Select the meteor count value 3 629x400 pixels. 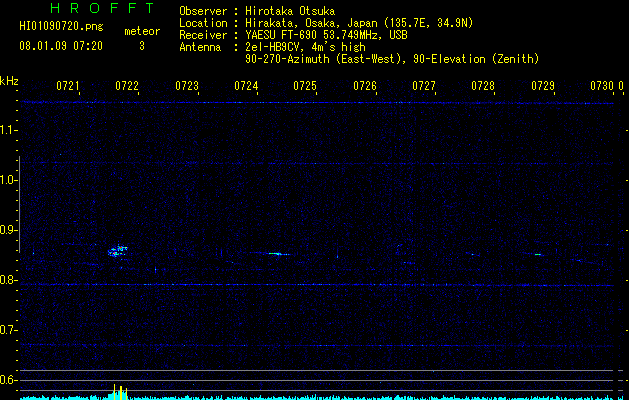(x=142, y=46)
